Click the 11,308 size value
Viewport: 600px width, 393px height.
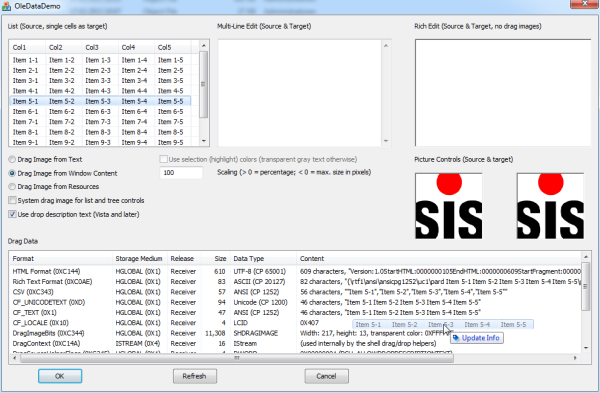216,333
